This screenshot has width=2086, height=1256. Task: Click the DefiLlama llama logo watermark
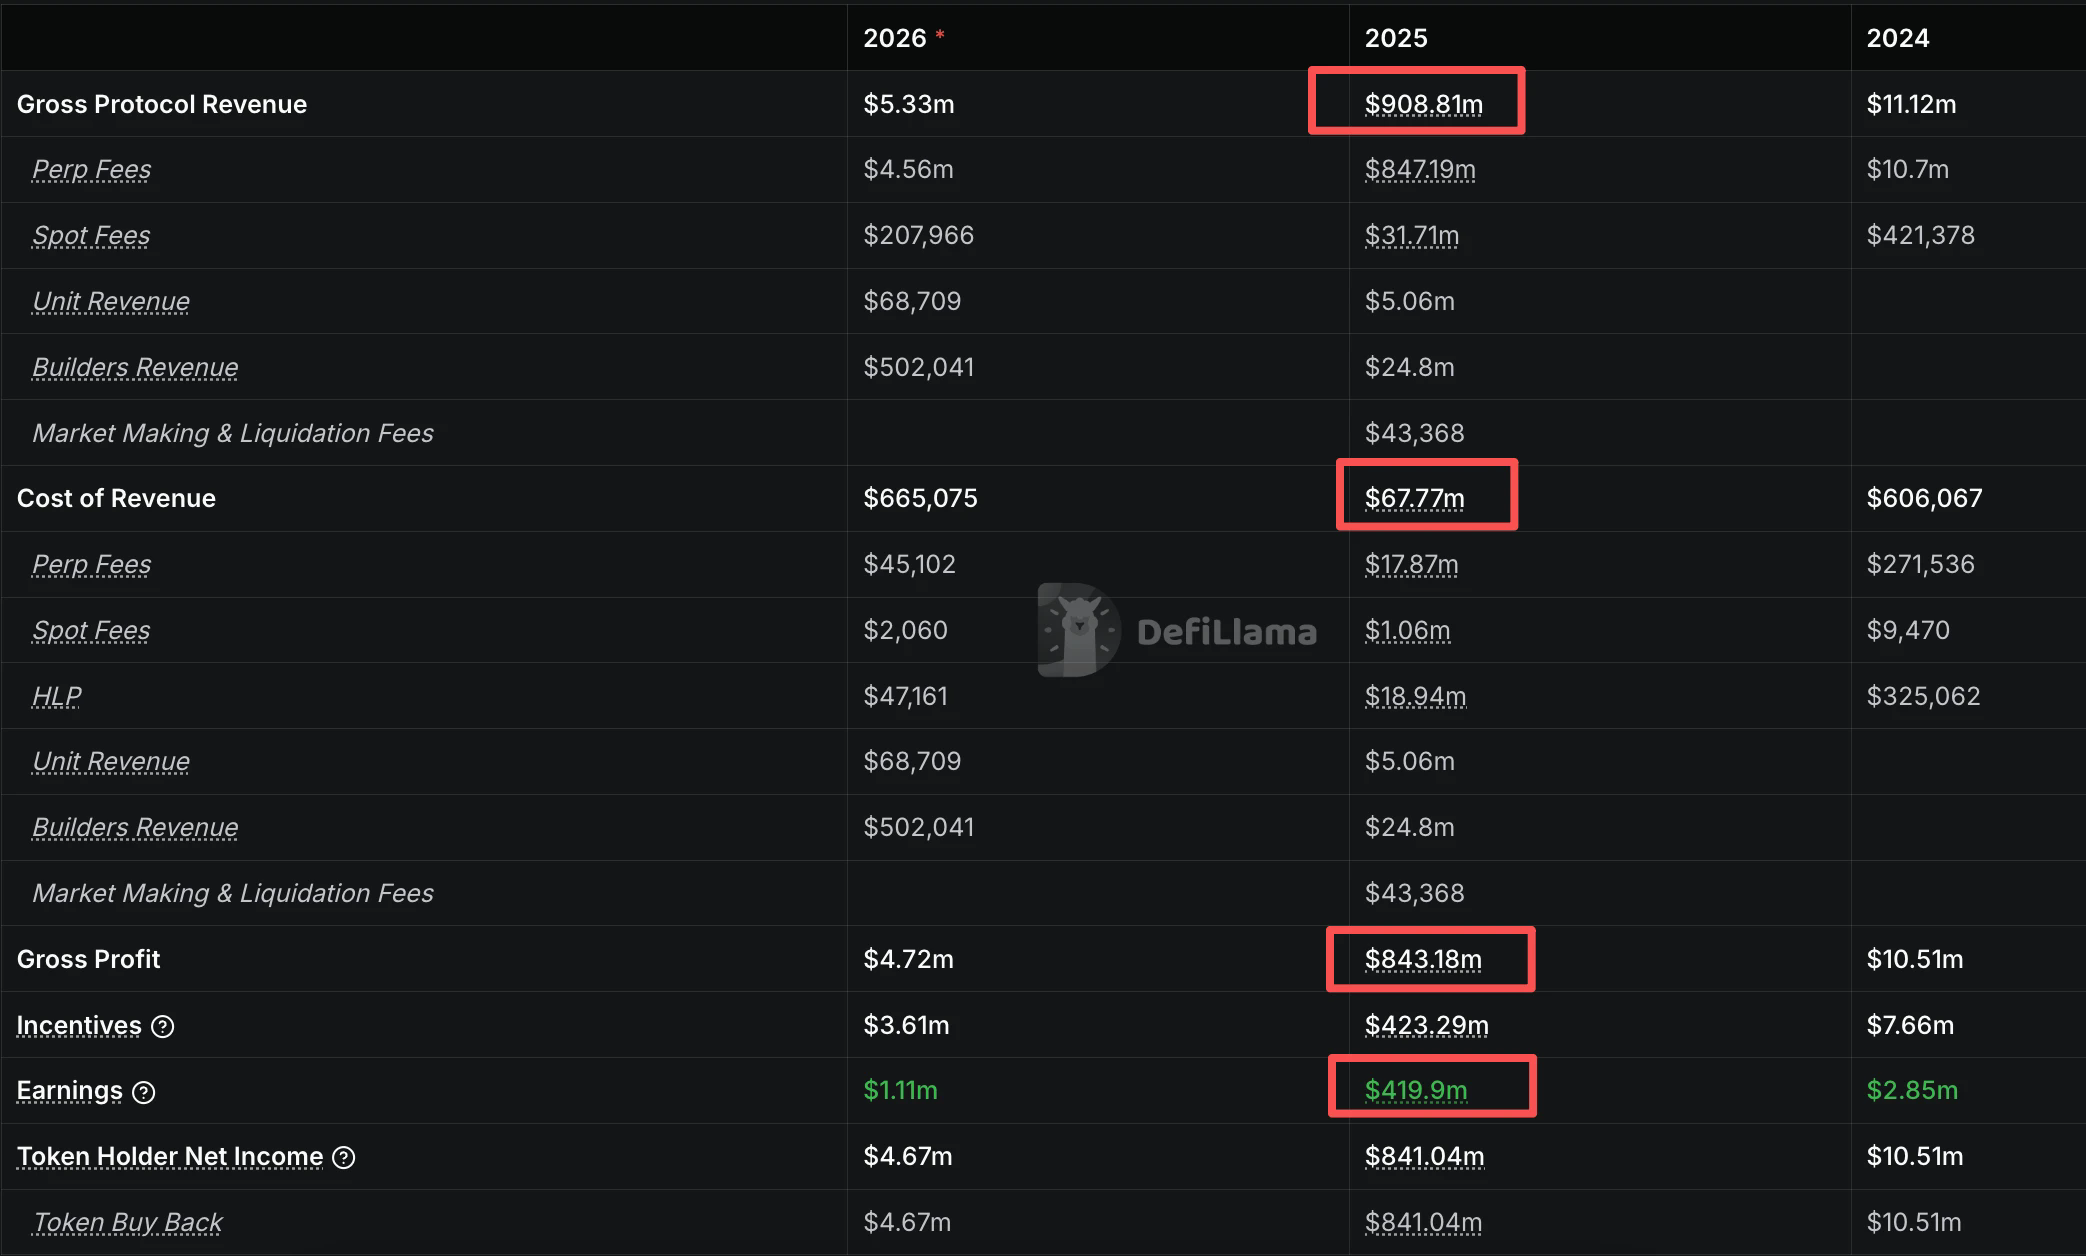(x=1078, y=630)
